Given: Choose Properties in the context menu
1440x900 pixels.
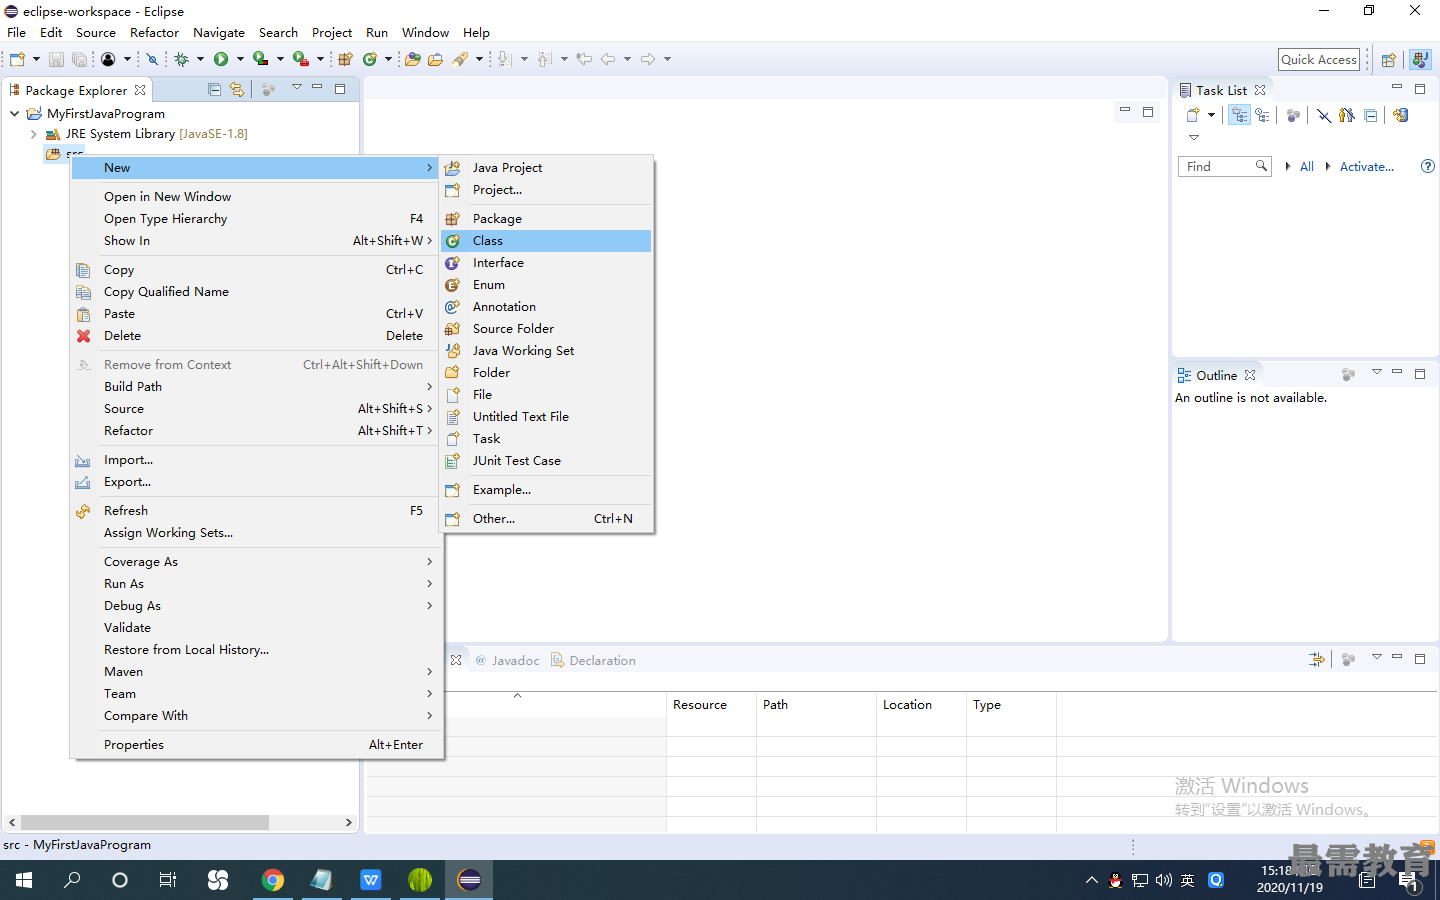Looking at the screenshot, I should click(256, 745).
